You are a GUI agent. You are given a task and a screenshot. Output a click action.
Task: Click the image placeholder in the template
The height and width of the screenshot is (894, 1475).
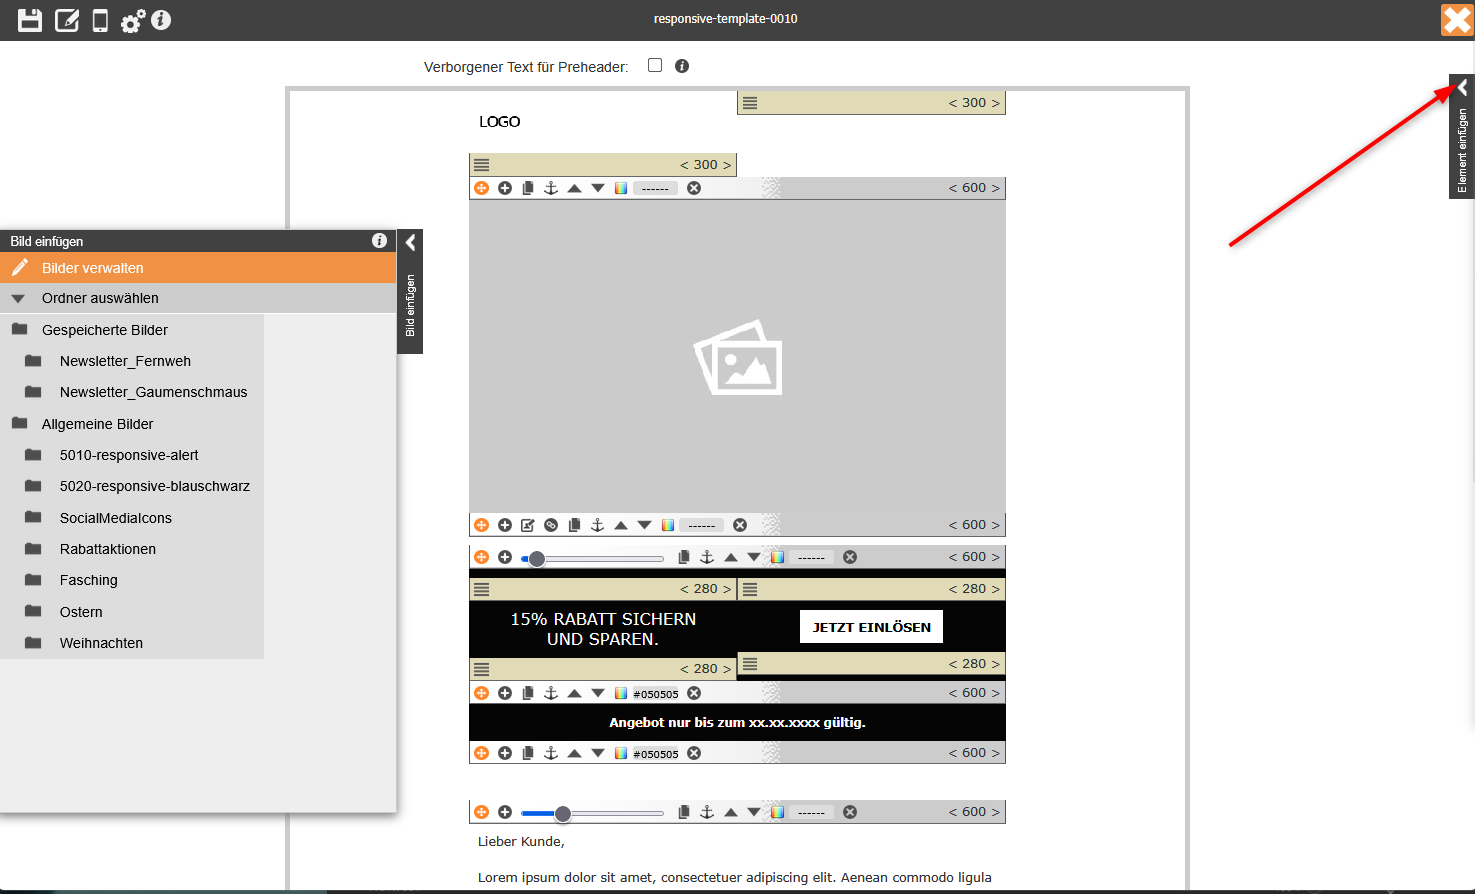(x=737, y=357)
